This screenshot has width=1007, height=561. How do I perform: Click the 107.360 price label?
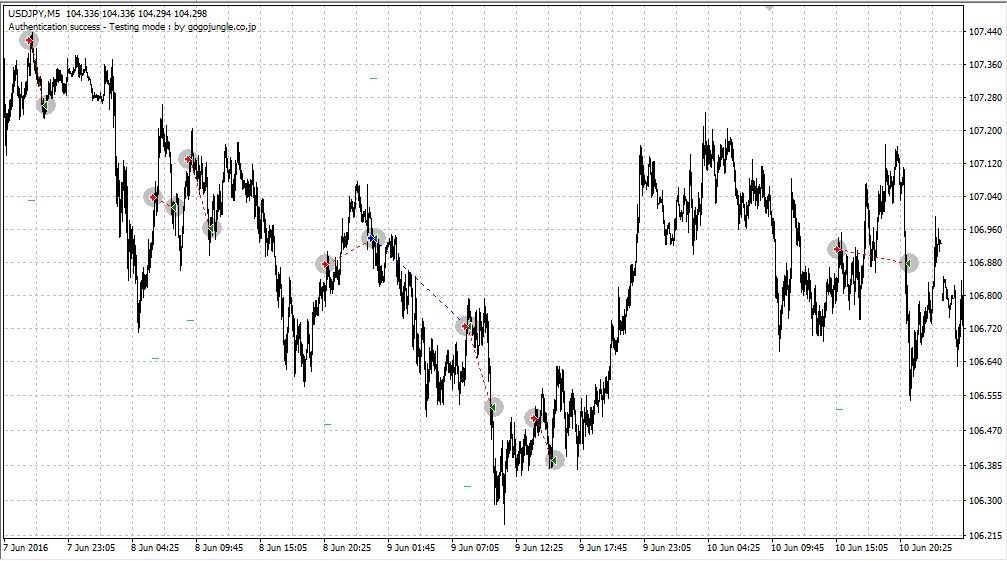coord(985,65)
